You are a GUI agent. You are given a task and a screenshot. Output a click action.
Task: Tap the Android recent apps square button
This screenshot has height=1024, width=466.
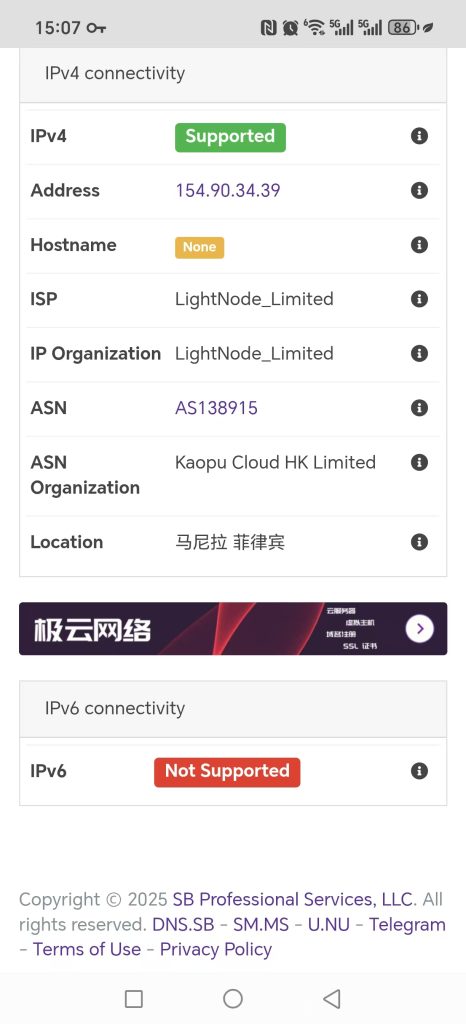coord(134,999)
